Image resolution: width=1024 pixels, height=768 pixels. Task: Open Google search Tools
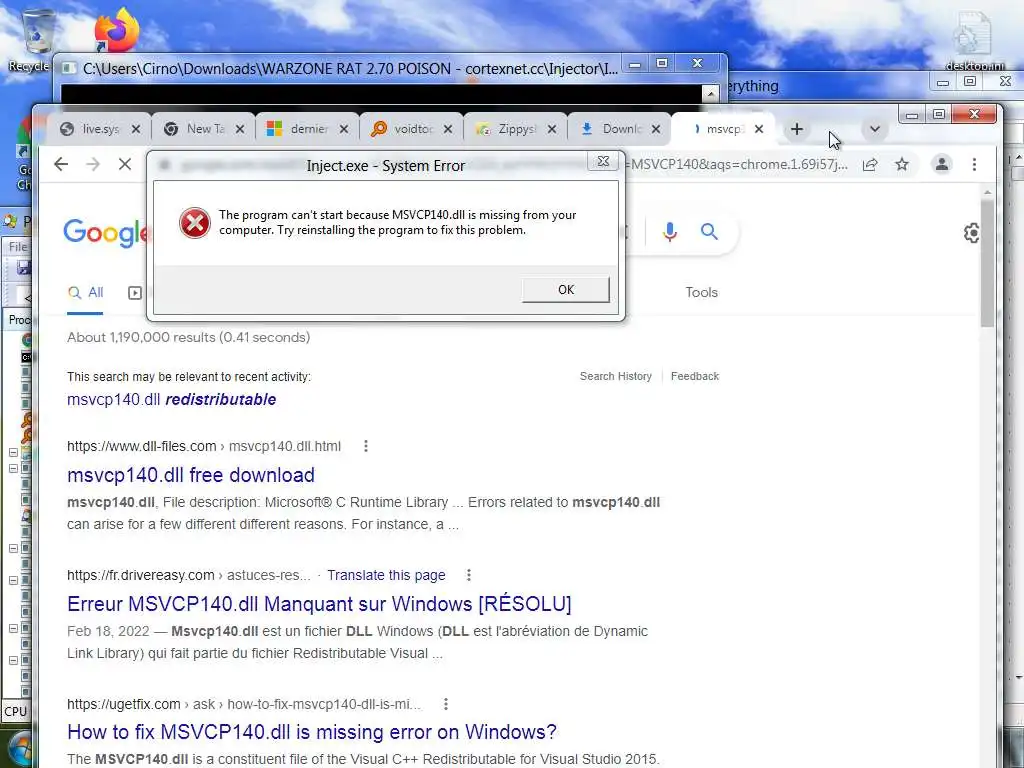[701, 293]
